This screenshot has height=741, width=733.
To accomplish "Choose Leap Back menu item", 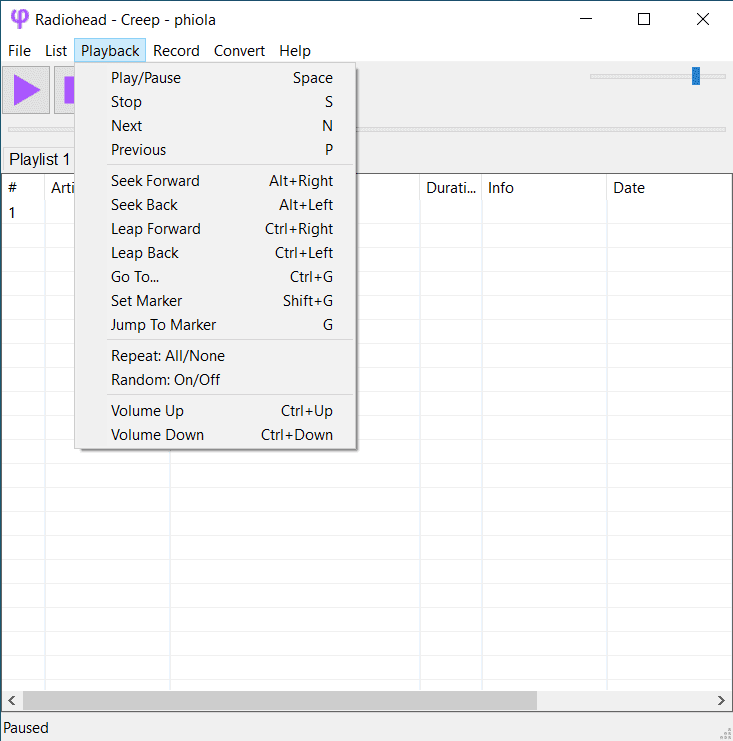I will click(216, 253).
